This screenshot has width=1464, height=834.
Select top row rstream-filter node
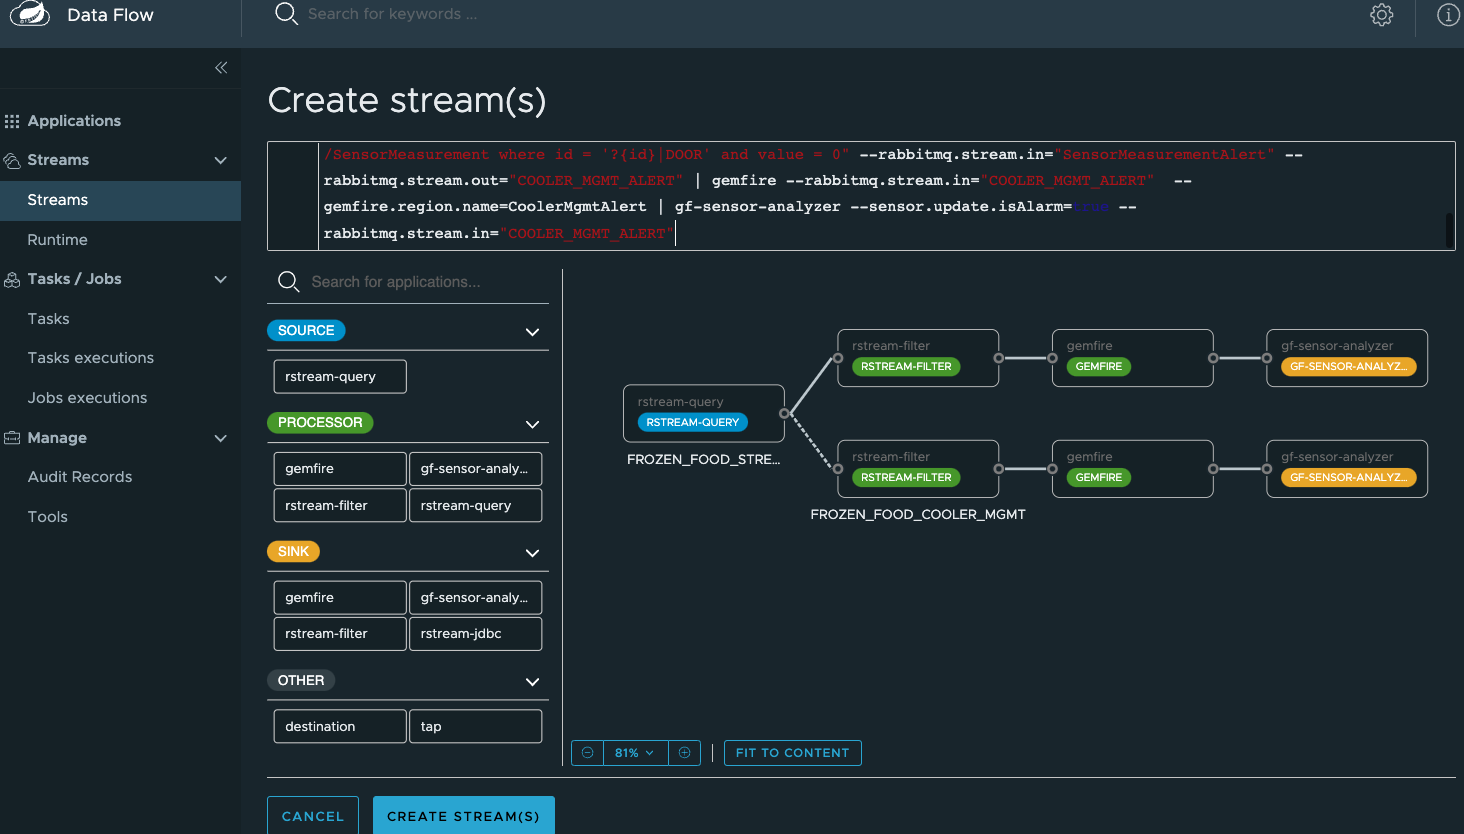pos(918,358)
